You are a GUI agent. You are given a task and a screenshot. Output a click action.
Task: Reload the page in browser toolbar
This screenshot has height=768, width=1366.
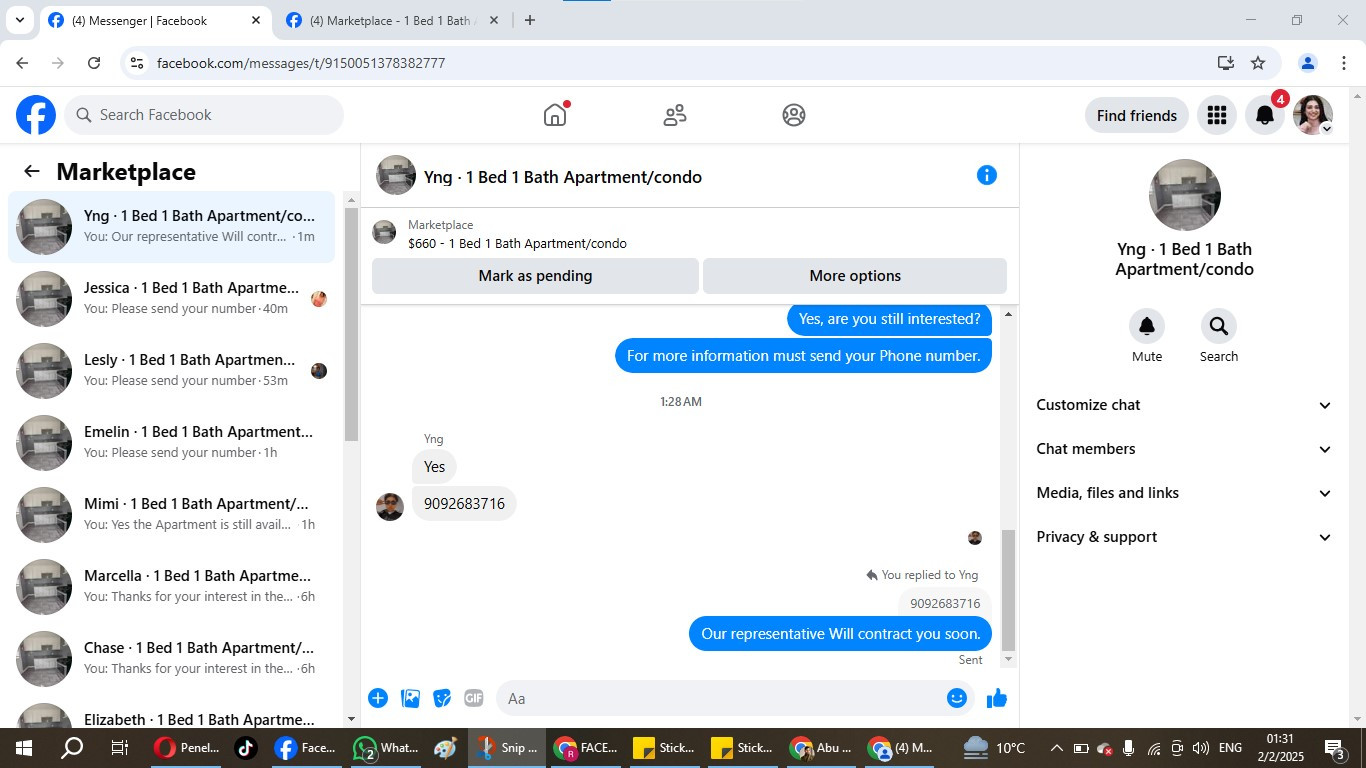coord(94,63)
